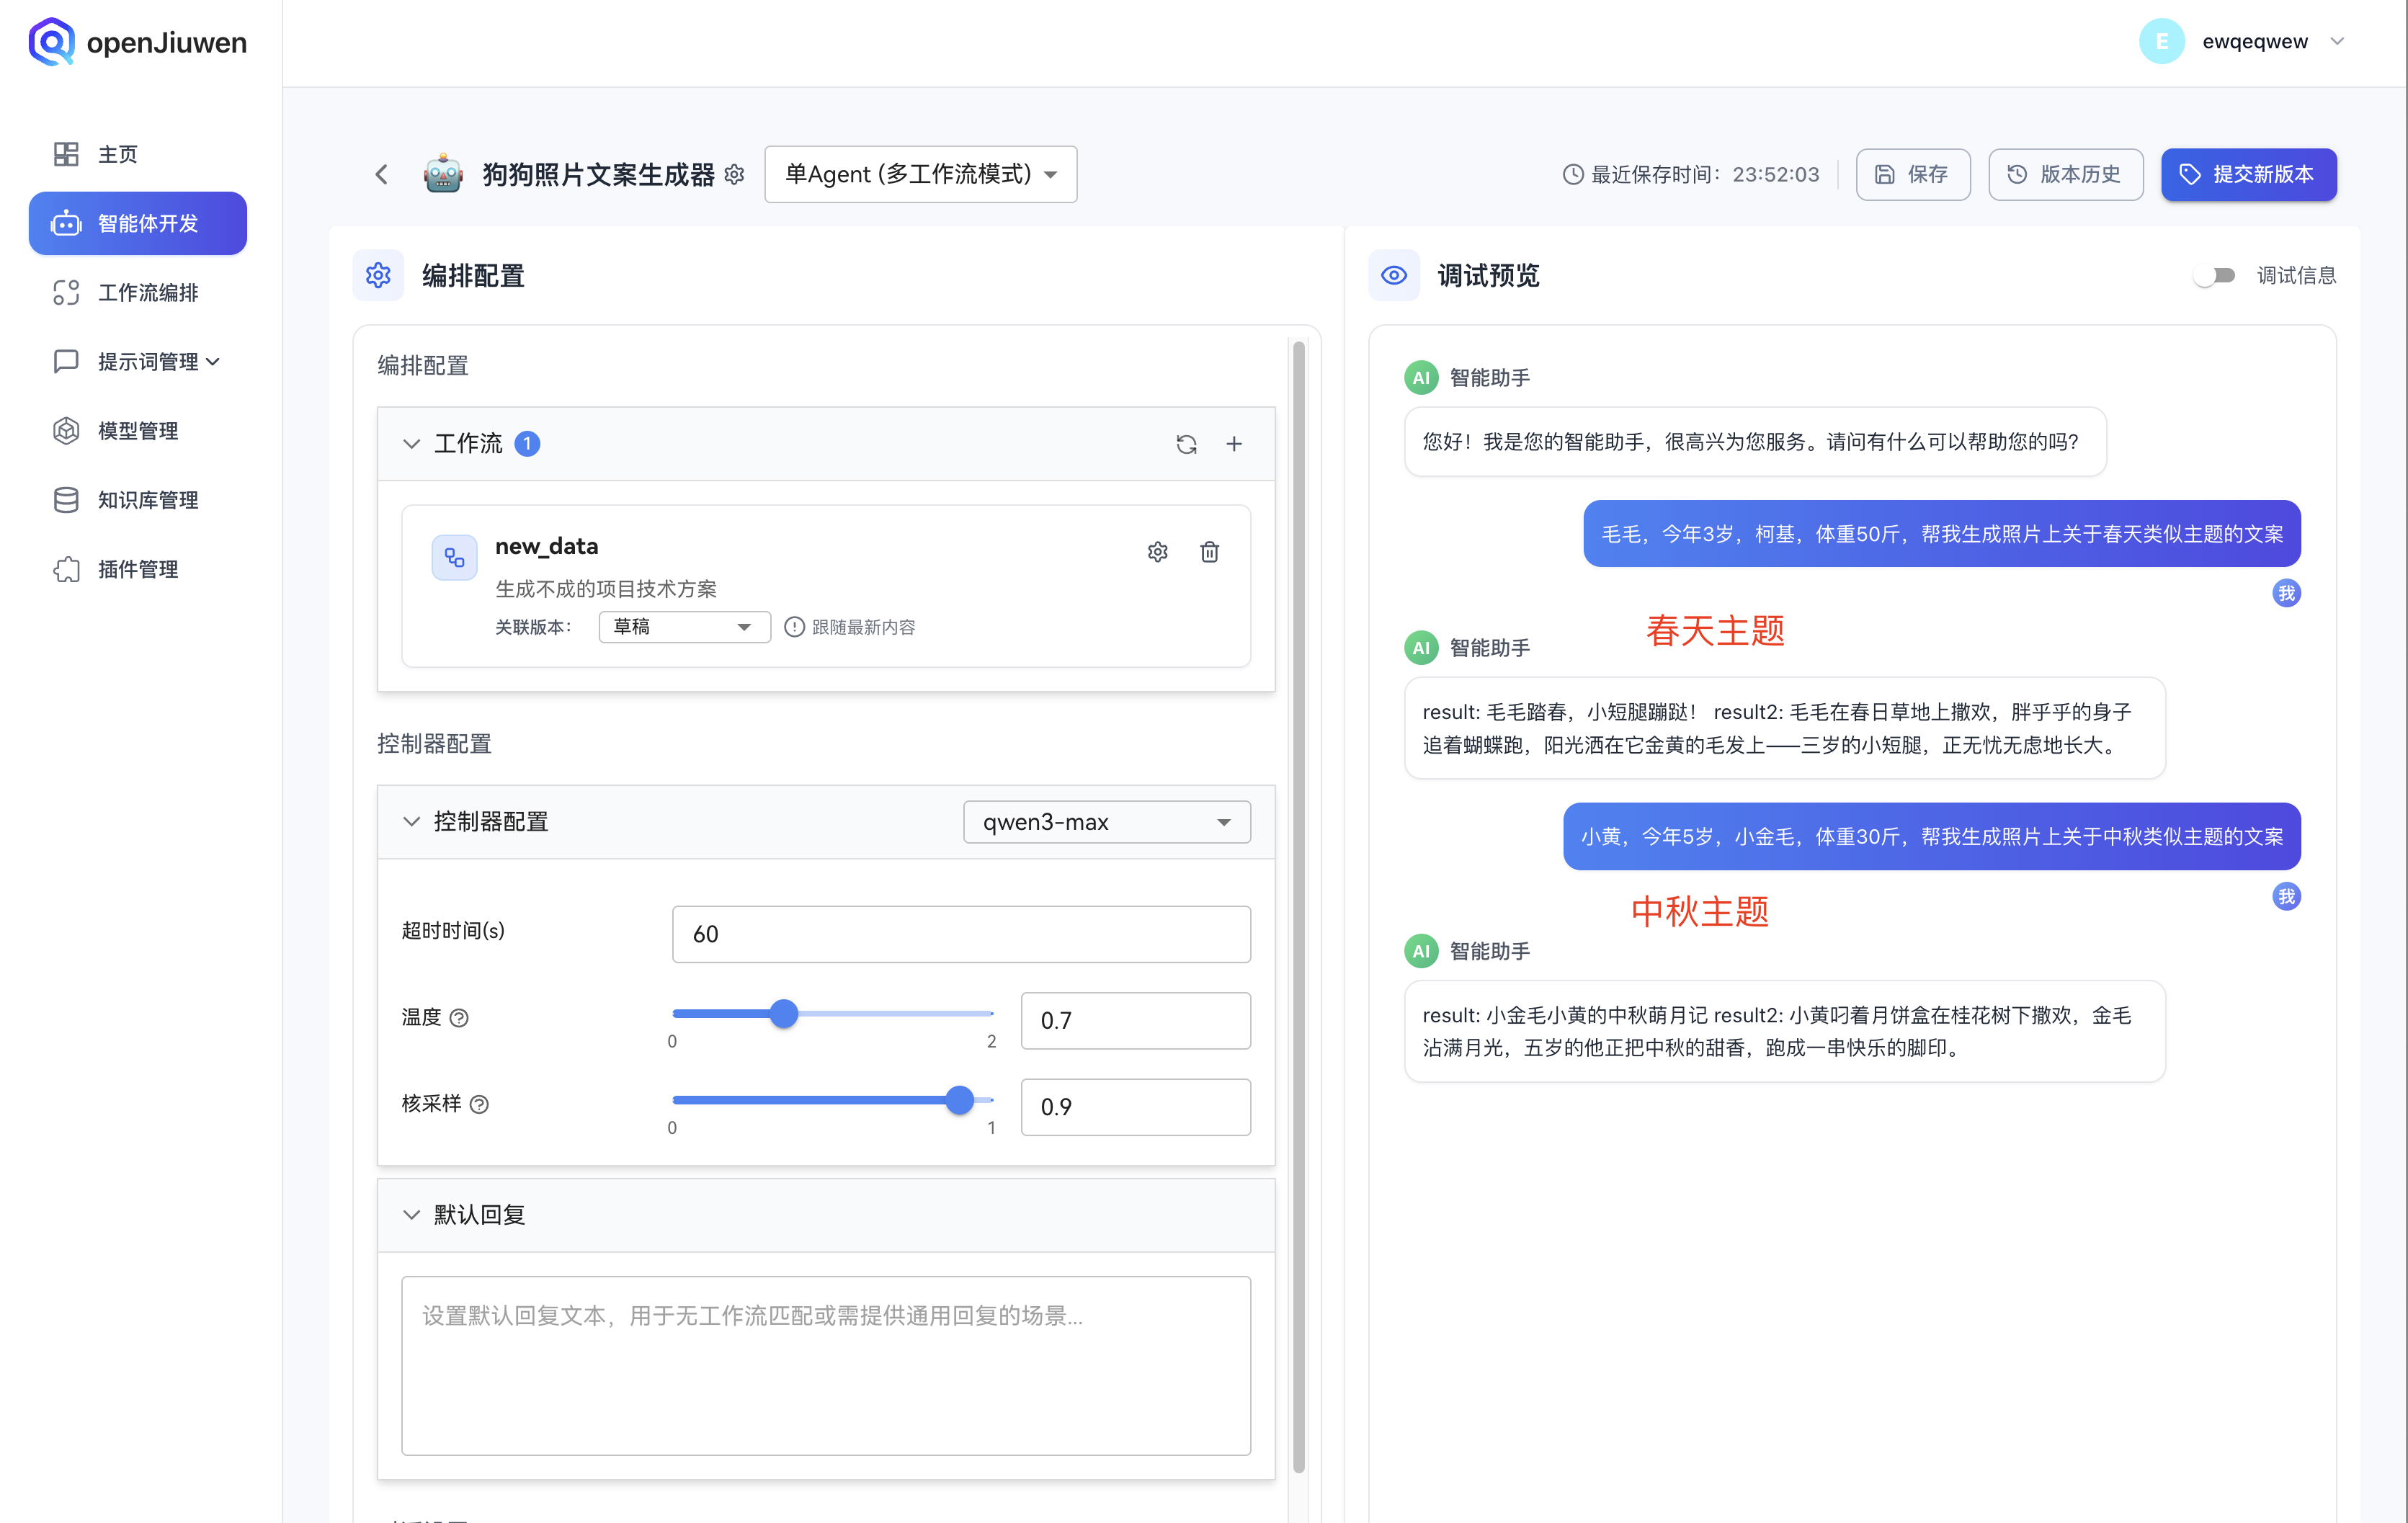Refresh the workflow list
Screen dimensions: 2408x1523
point(1186,443)
